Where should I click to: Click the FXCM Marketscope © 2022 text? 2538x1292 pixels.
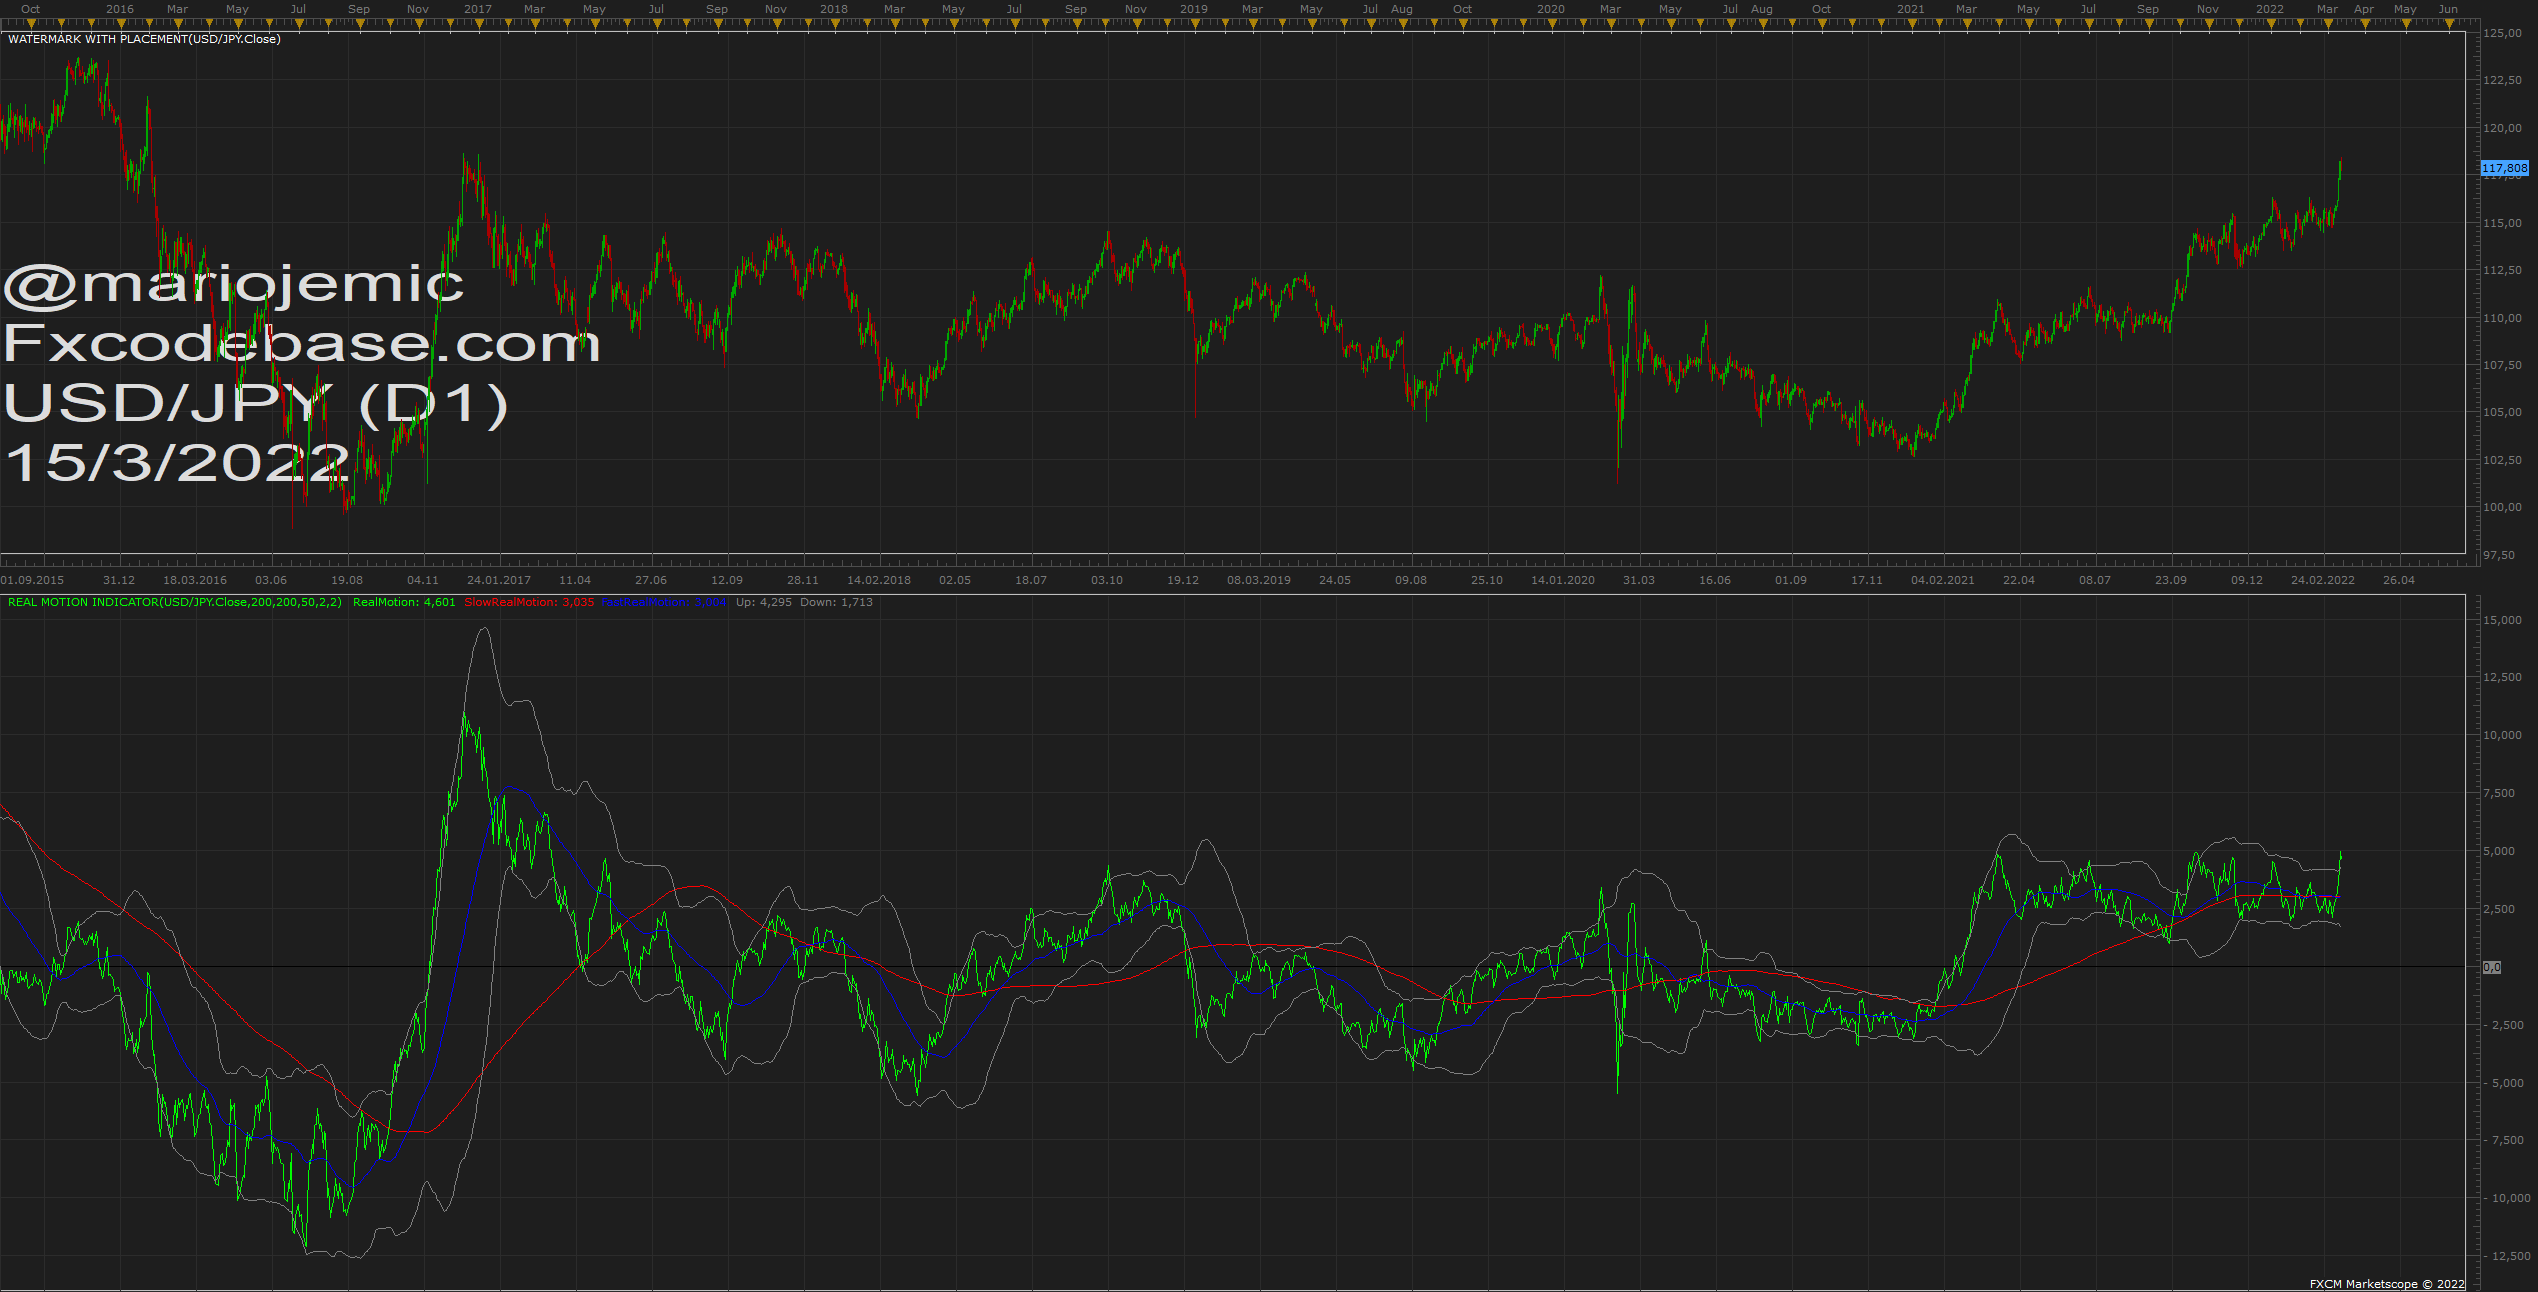pos(2386,1284)
